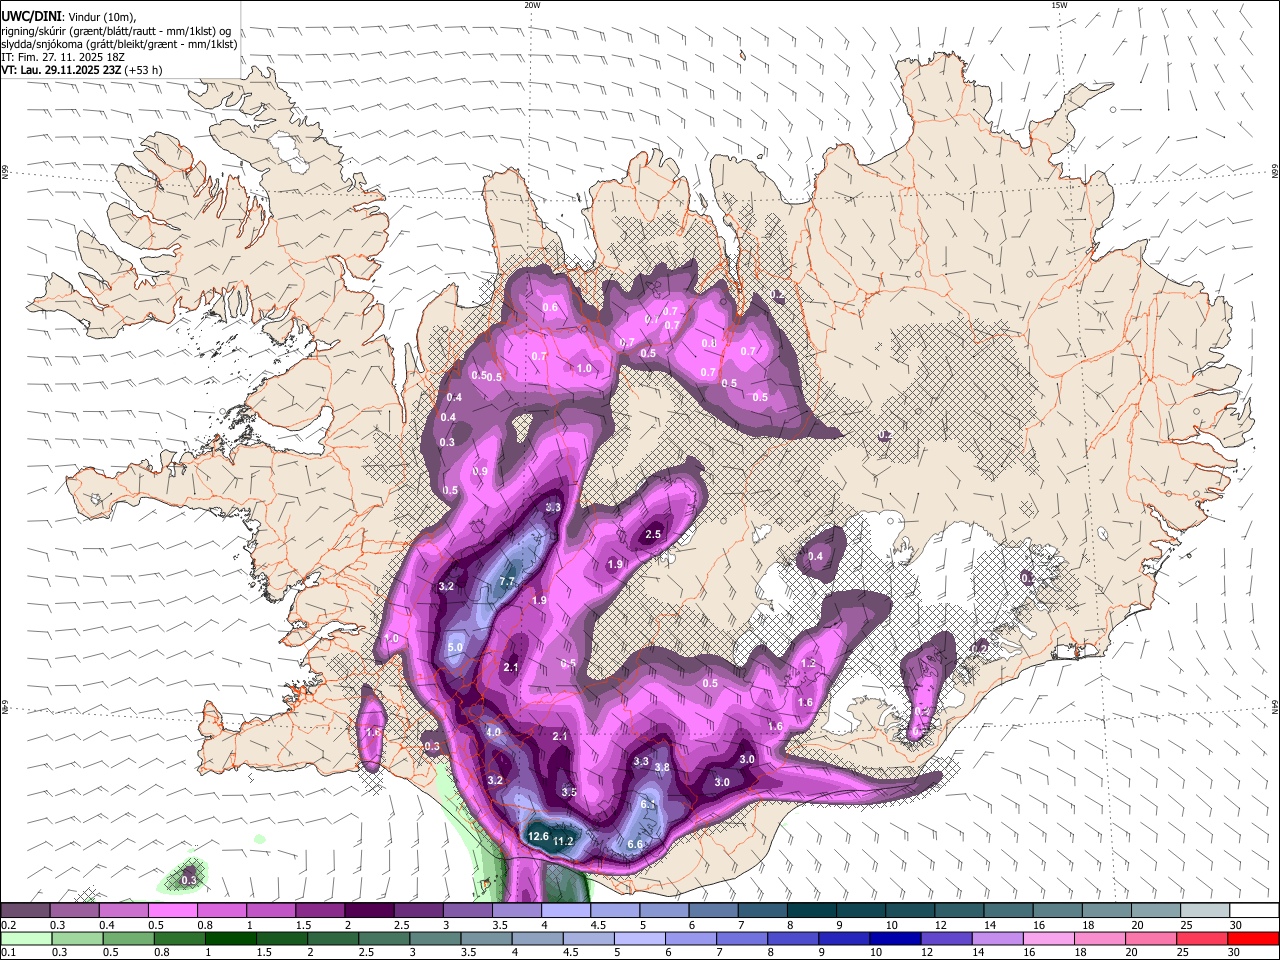Select the purple snow legend swatch labeled 0.2
This screenshot has width=1280, height=960.
[25, 910]
